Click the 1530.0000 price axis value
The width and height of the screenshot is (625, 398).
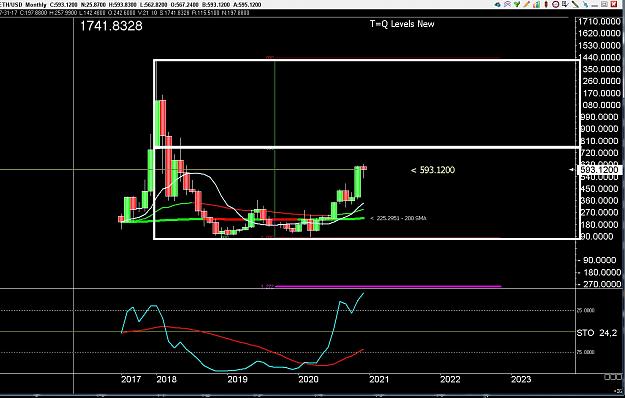point(599,45)
